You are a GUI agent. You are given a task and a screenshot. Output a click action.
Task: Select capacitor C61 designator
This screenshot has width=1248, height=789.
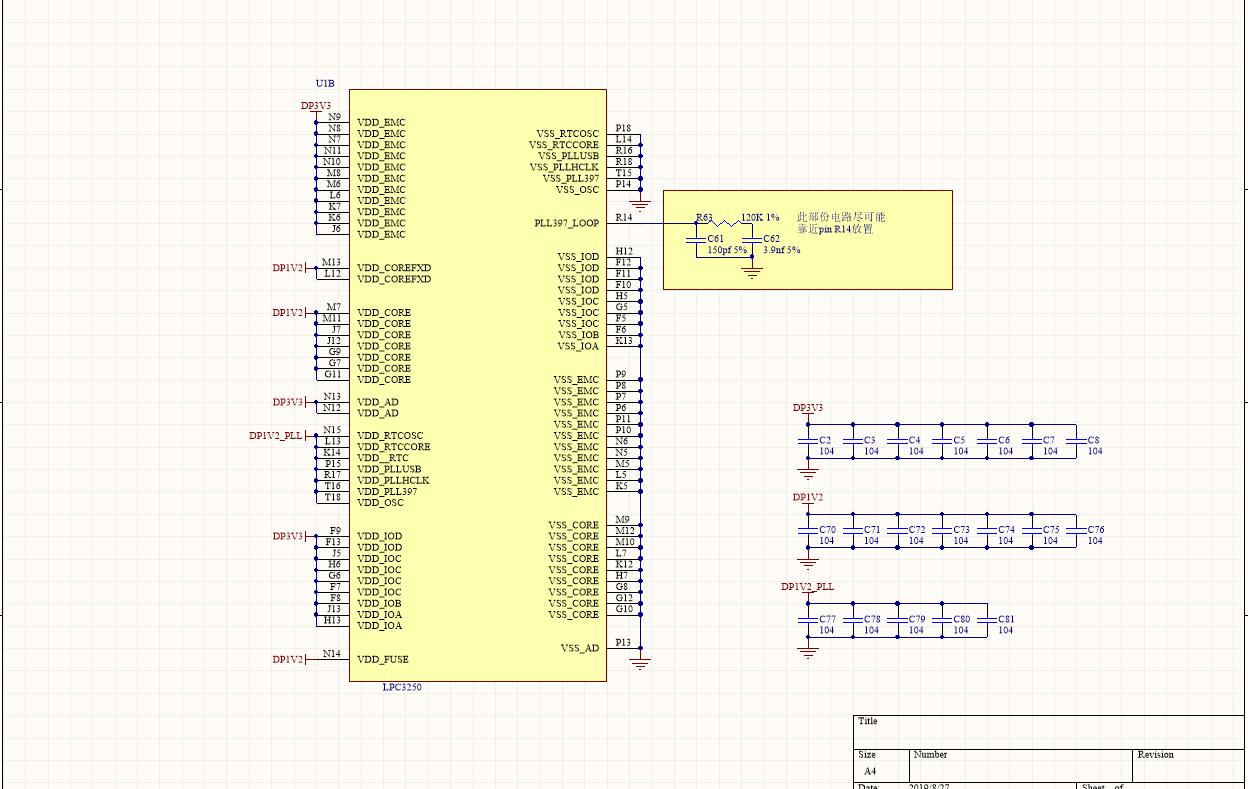click(x=716, y=239)
